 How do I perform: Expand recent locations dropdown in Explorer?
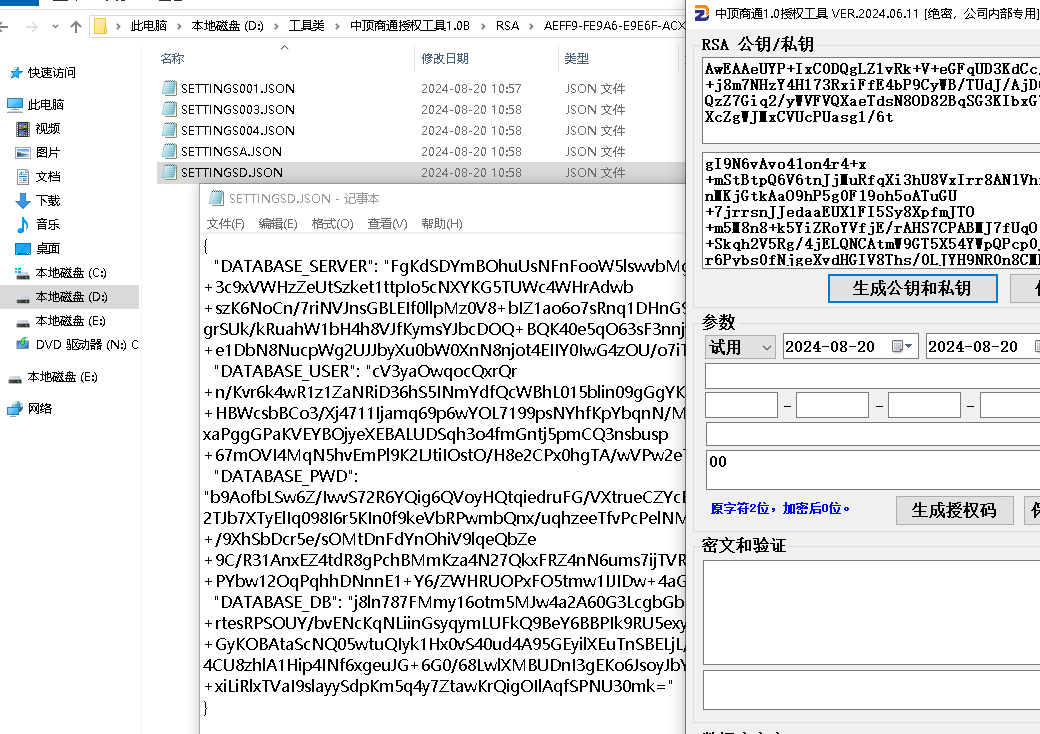[x=54, y=27]
